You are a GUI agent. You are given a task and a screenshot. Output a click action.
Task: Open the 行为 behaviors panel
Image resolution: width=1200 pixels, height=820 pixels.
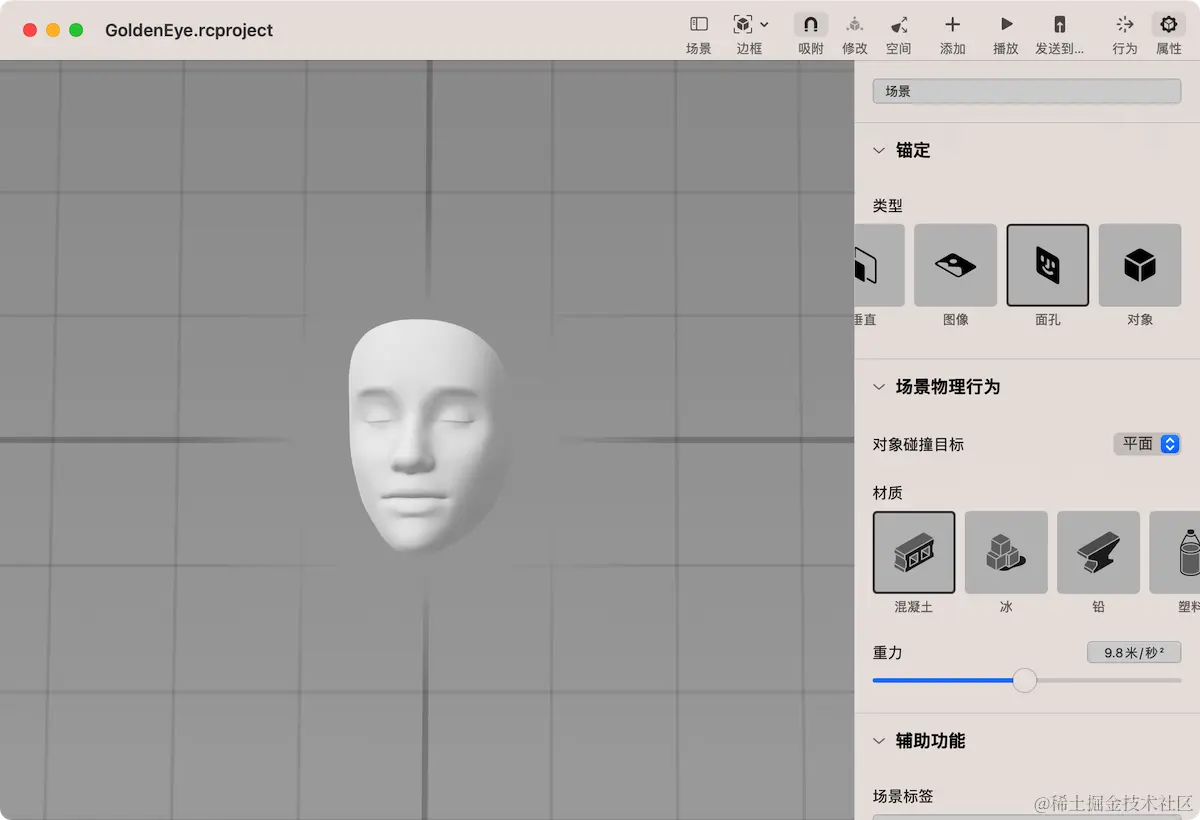click(x=1125, y=24)
